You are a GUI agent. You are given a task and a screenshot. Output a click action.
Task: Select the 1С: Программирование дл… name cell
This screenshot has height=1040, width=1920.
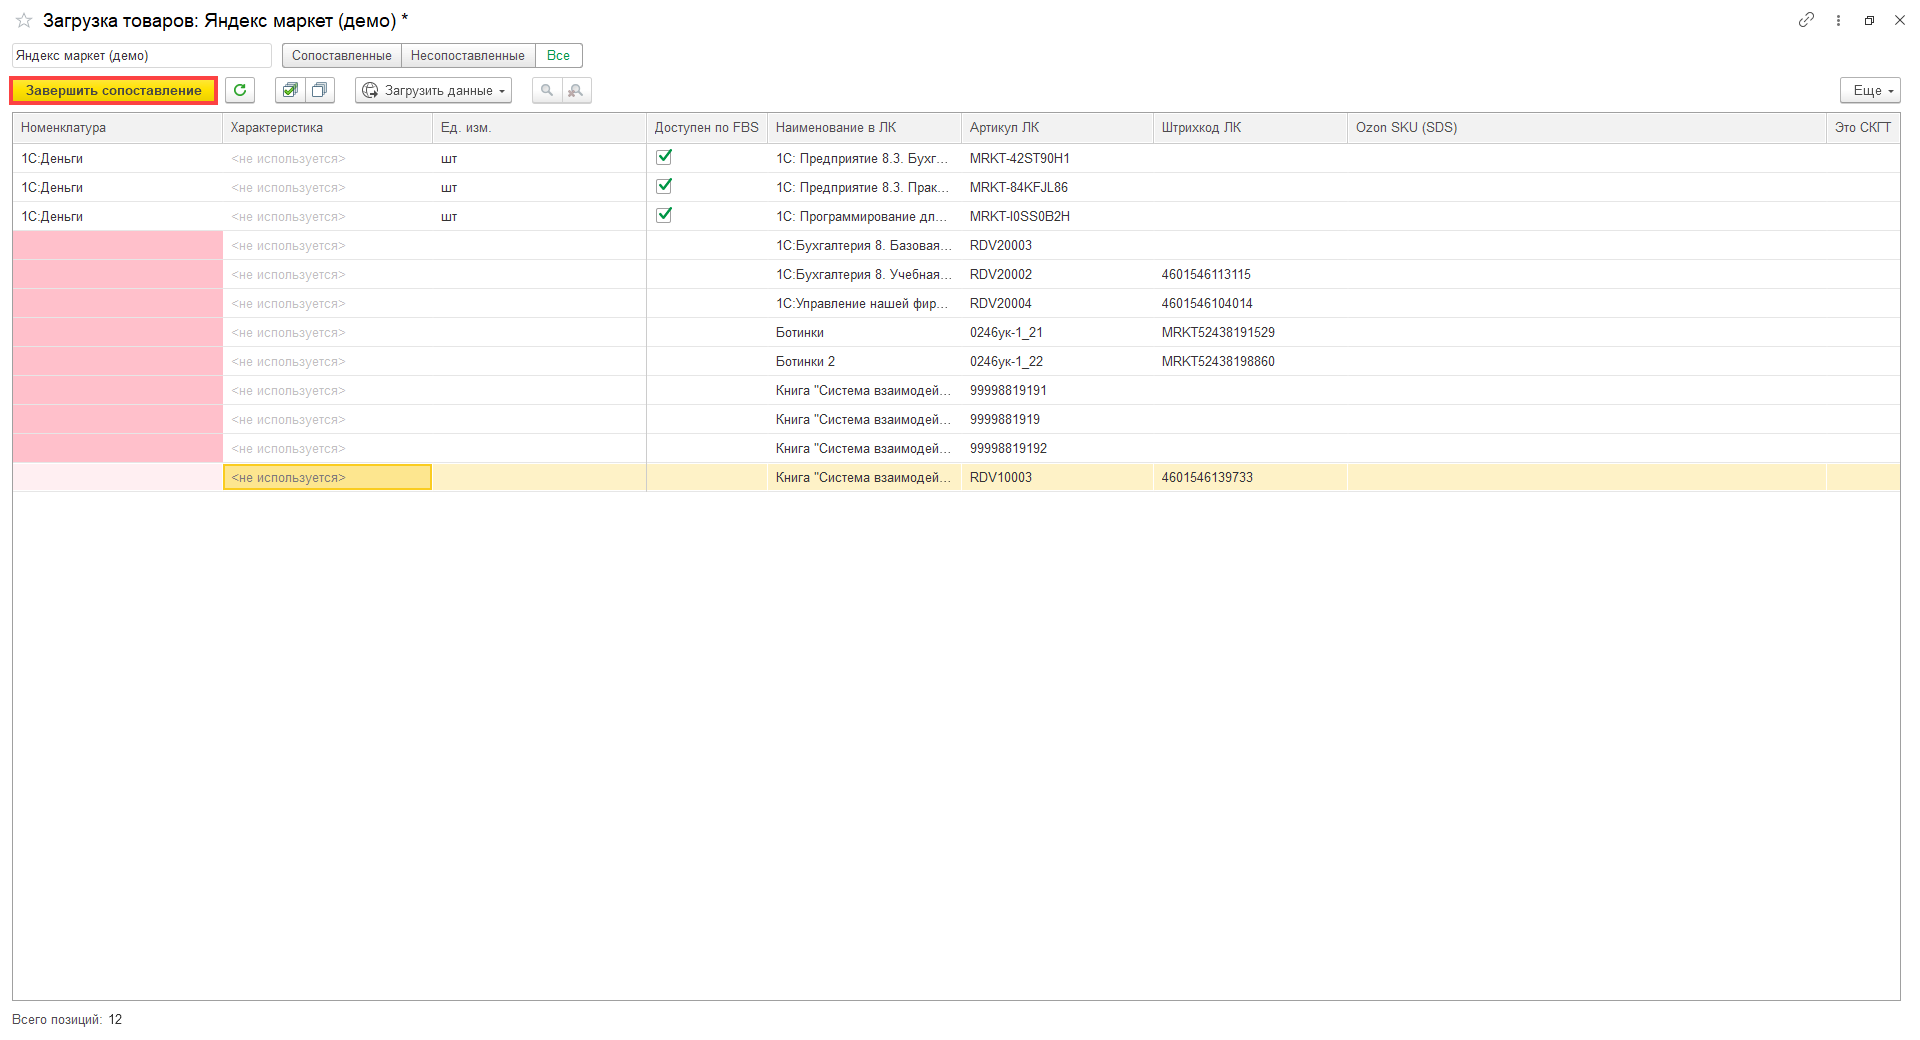tap(864, 216)
